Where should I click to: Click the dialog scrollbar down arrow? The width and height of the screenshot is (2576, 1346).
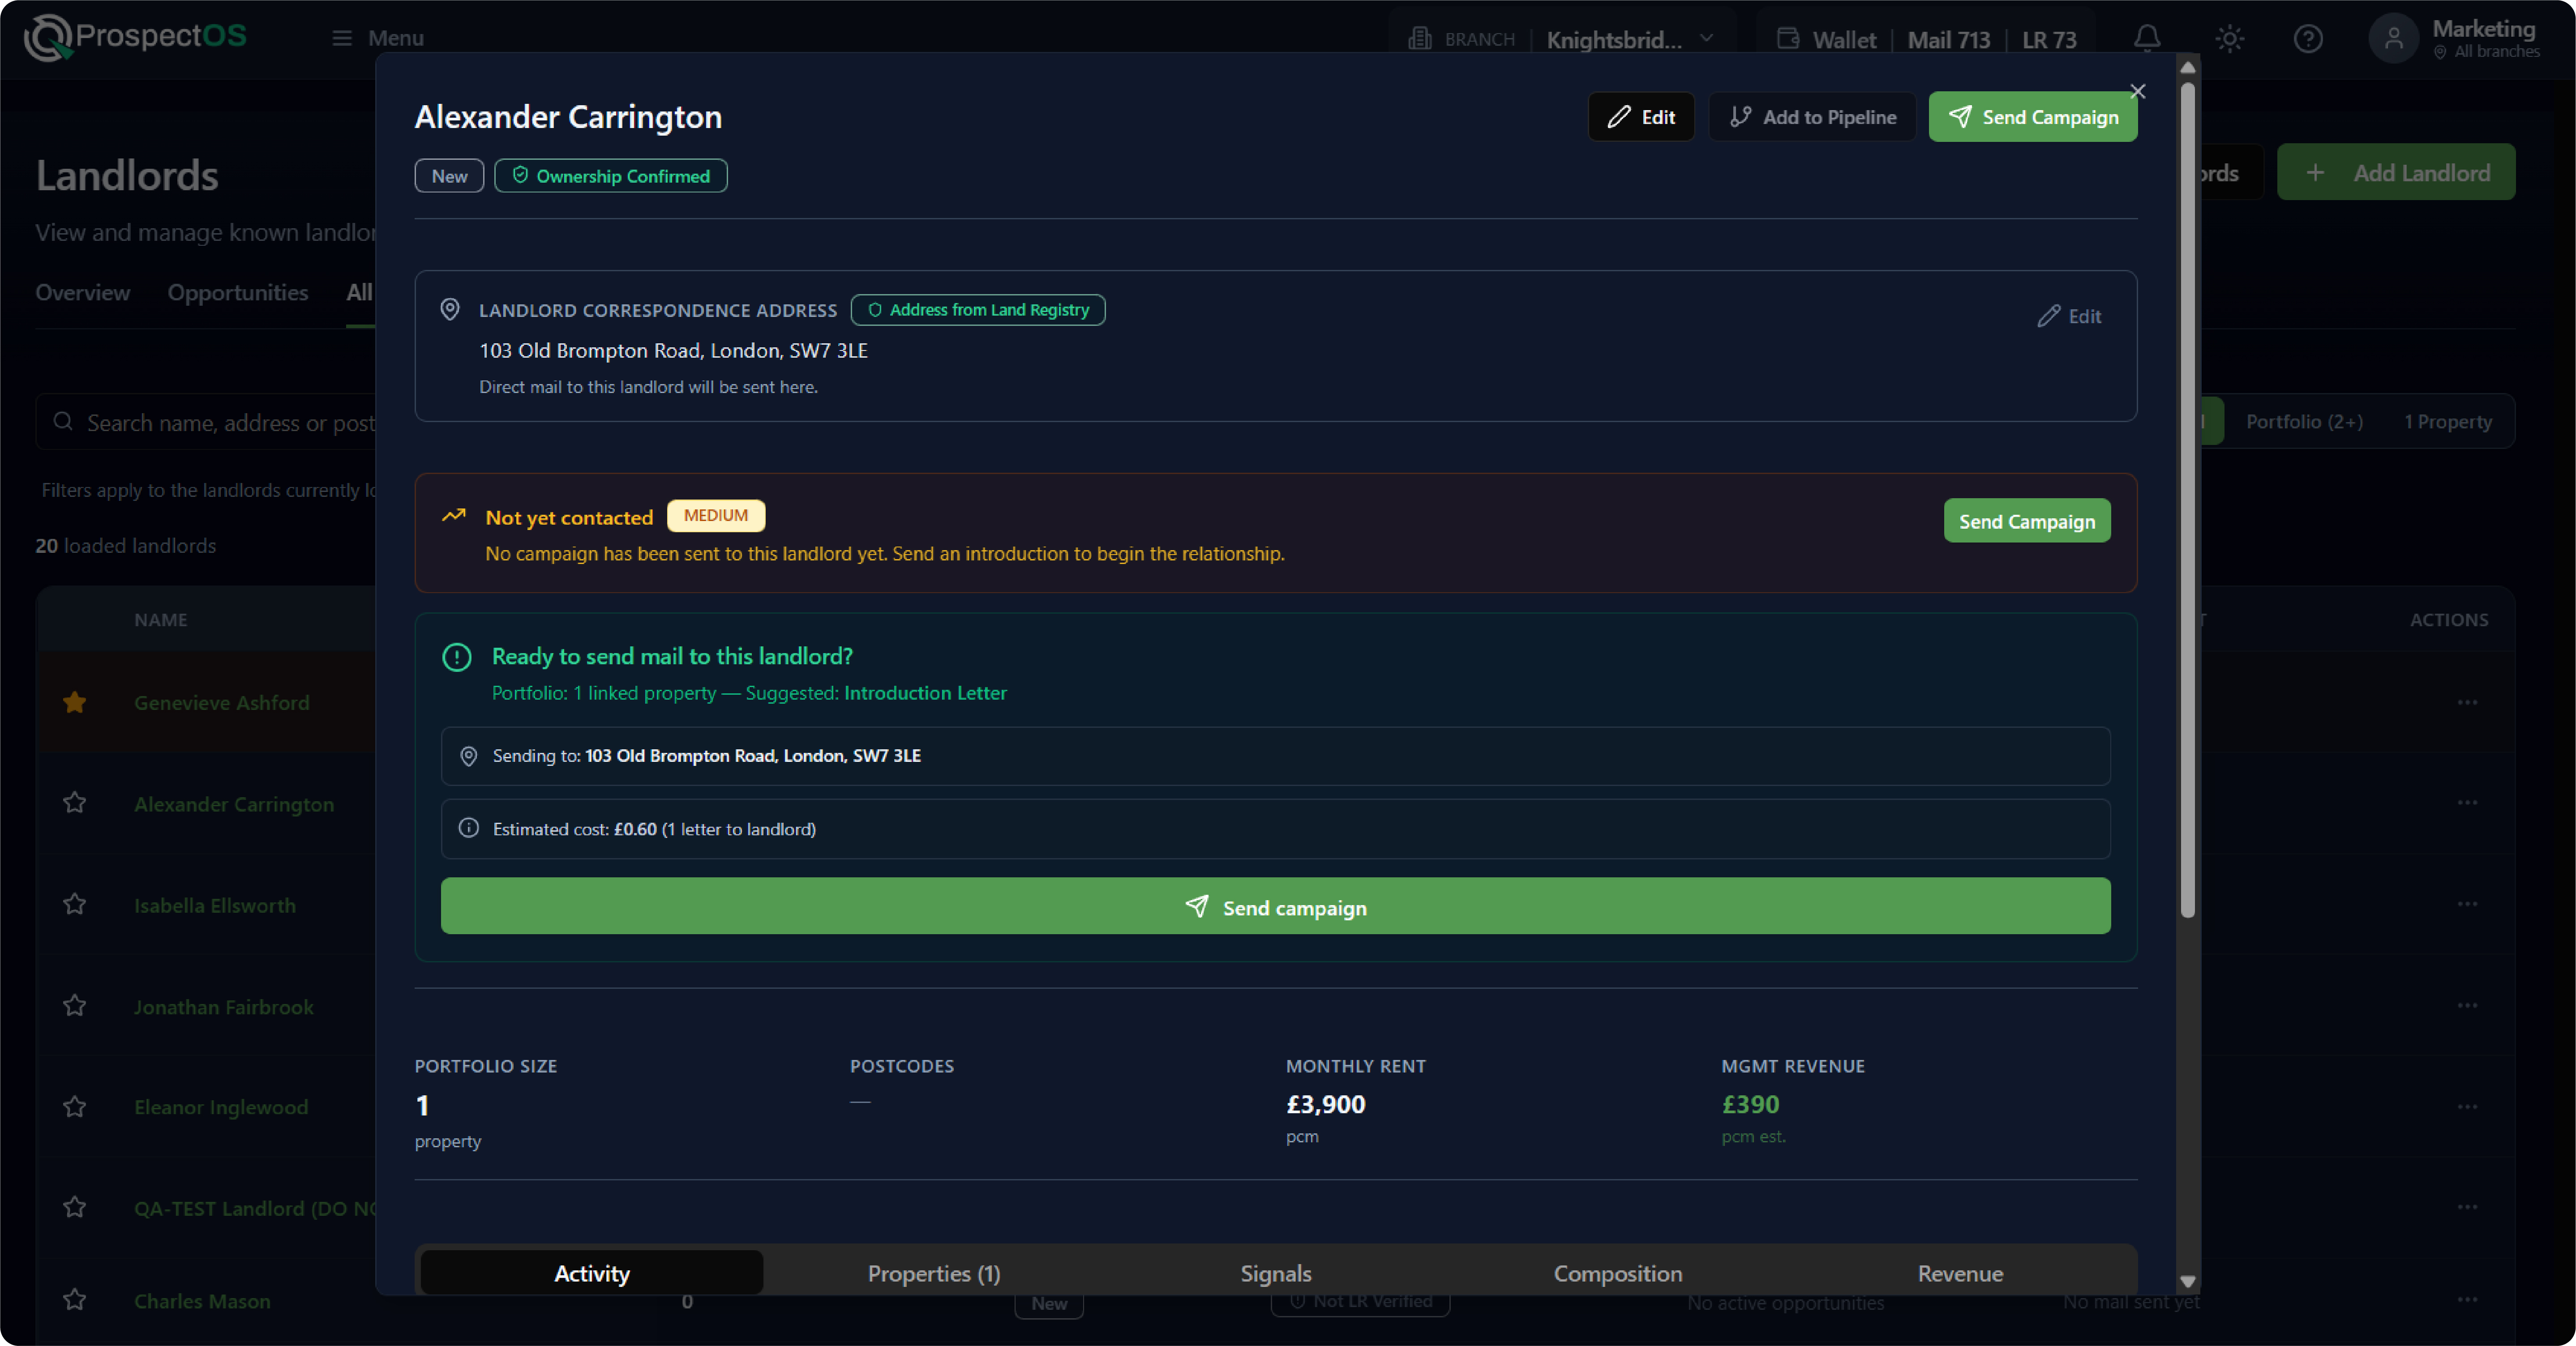tap(2188, 1281)
